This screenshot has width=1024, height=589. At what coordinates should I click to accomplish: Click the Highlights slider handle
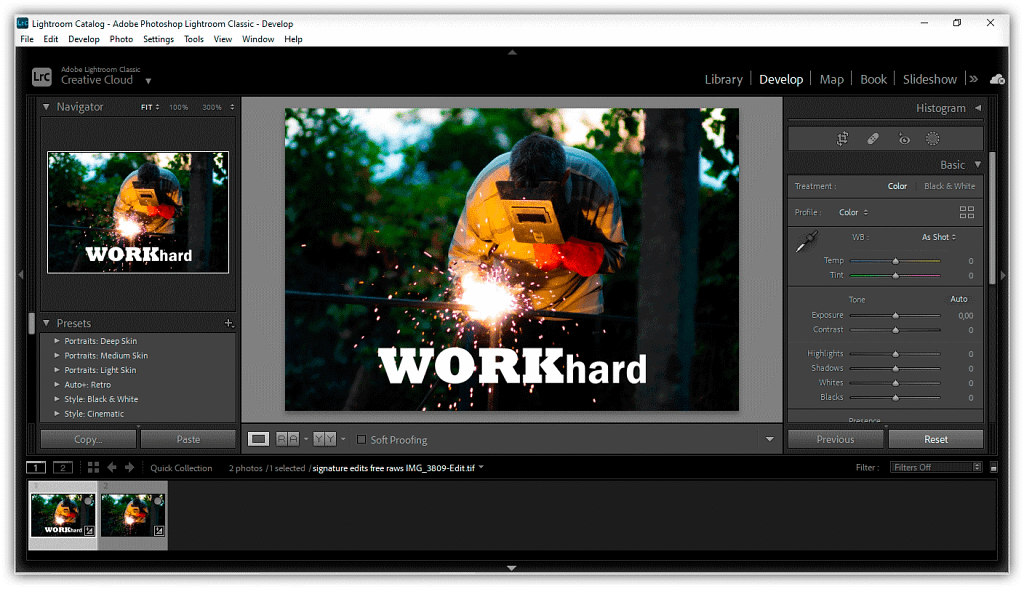coord(895,354)
